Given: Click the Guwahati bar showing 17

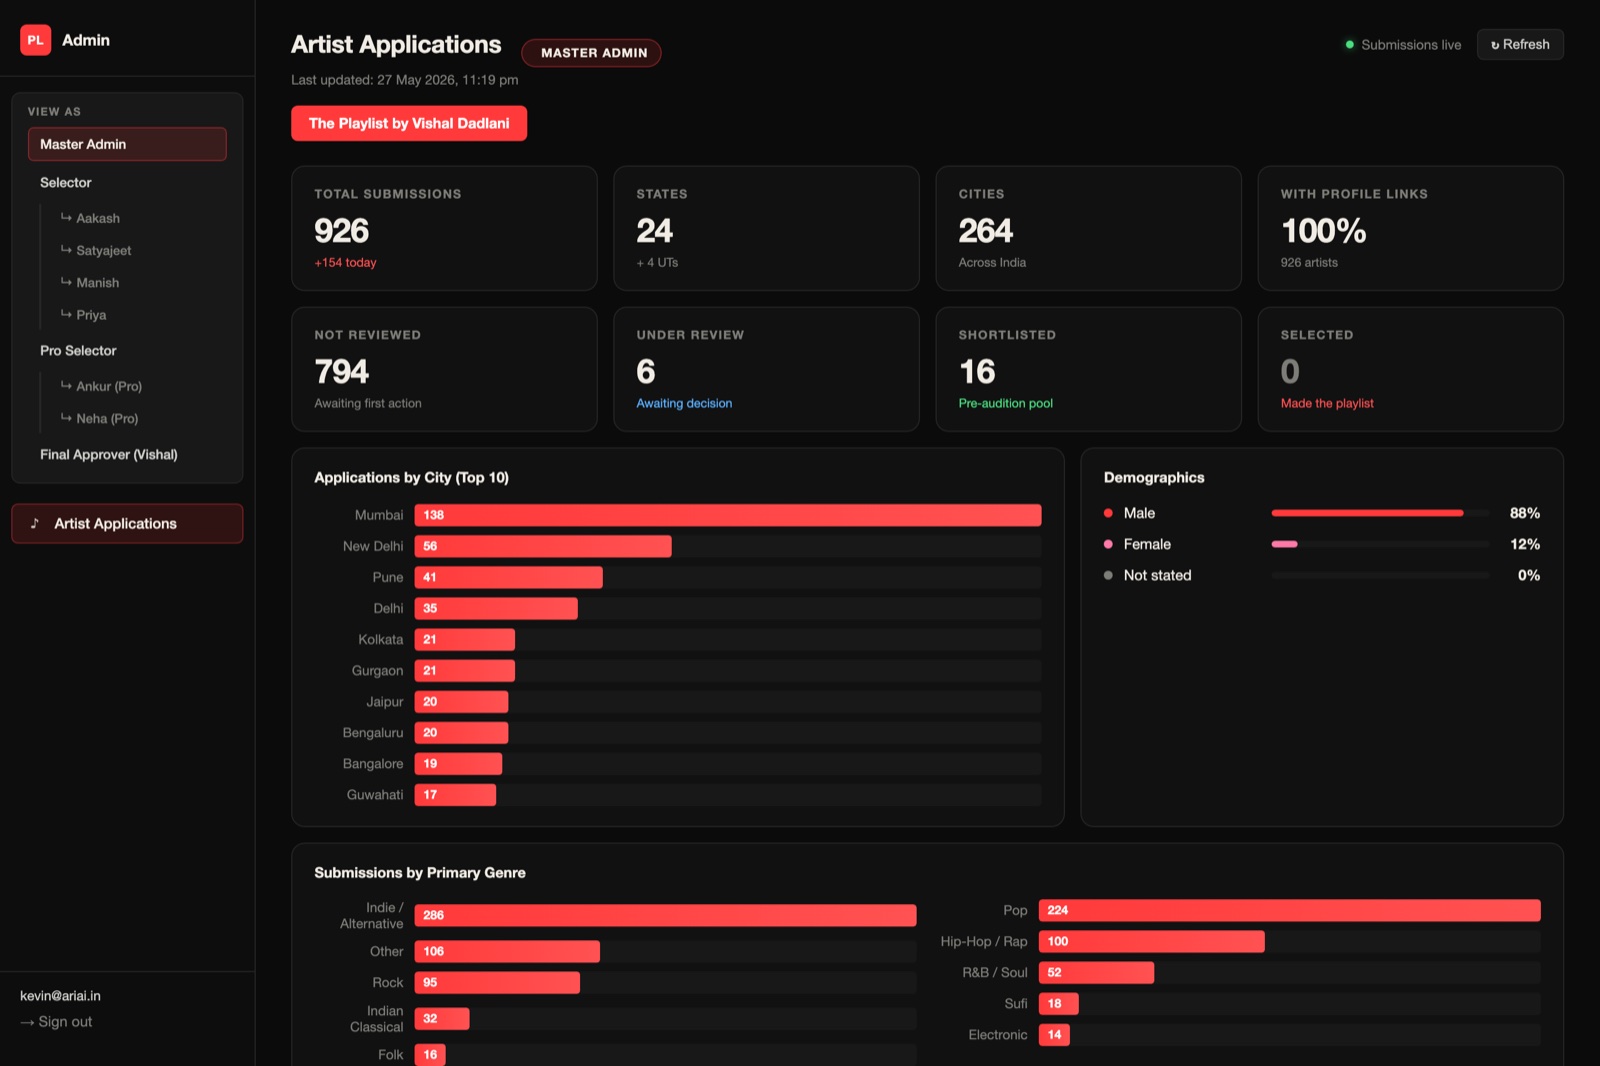Looking at the screenshot, I should coord(455,794).
